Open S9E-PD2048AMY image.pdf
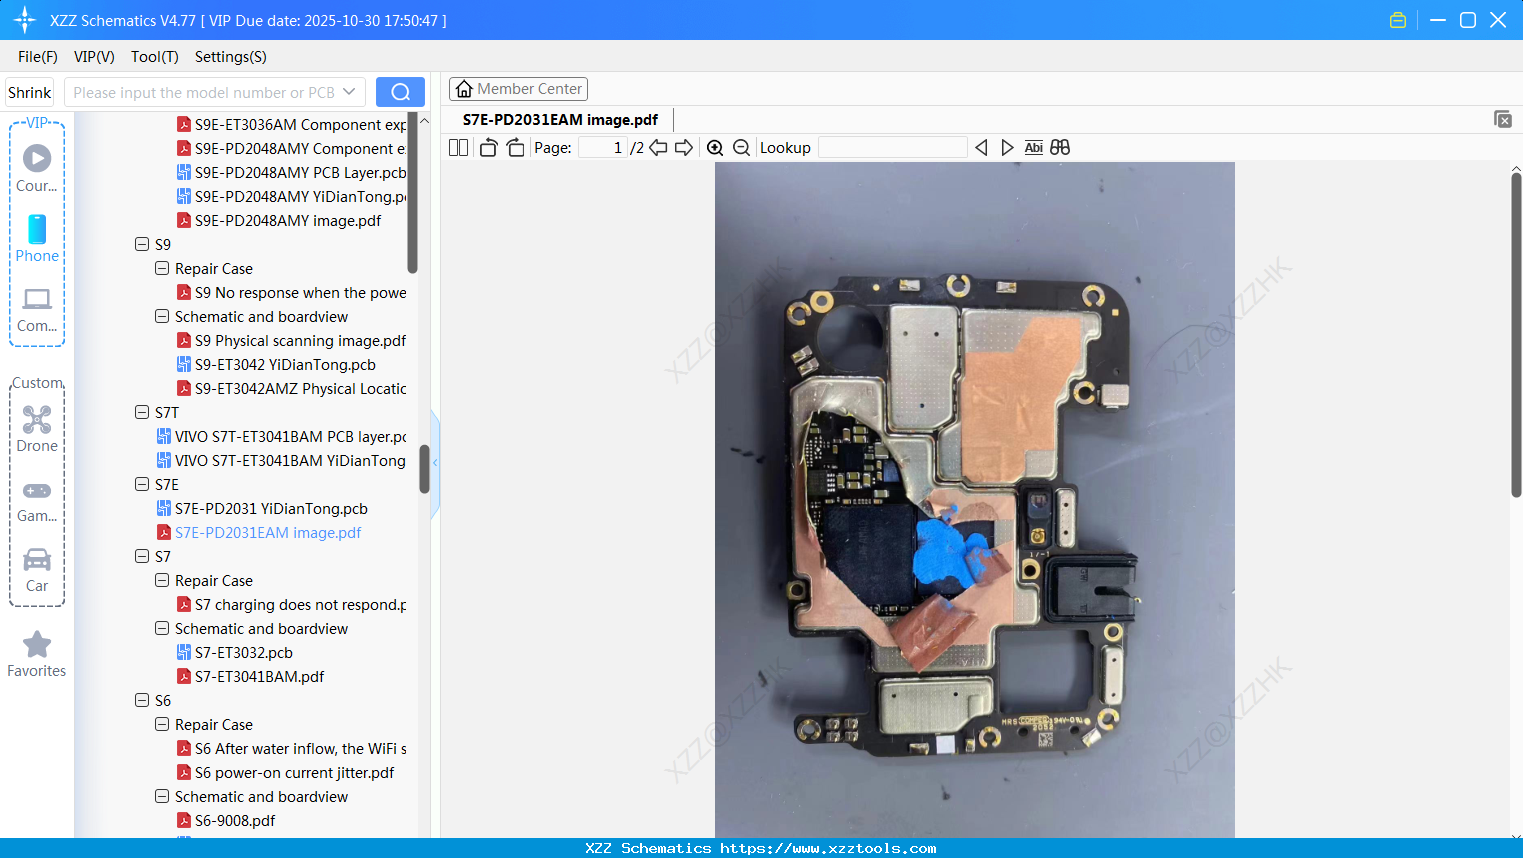This screenshot has width=1523, height=858. point(279,220)
